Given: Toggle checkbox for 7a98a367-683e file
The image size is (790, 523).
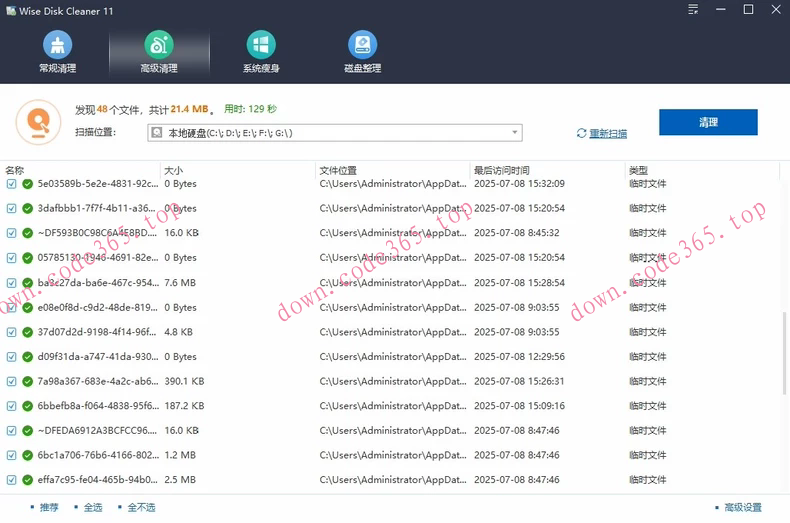Looking at the screenshot, I should point(11,381).
